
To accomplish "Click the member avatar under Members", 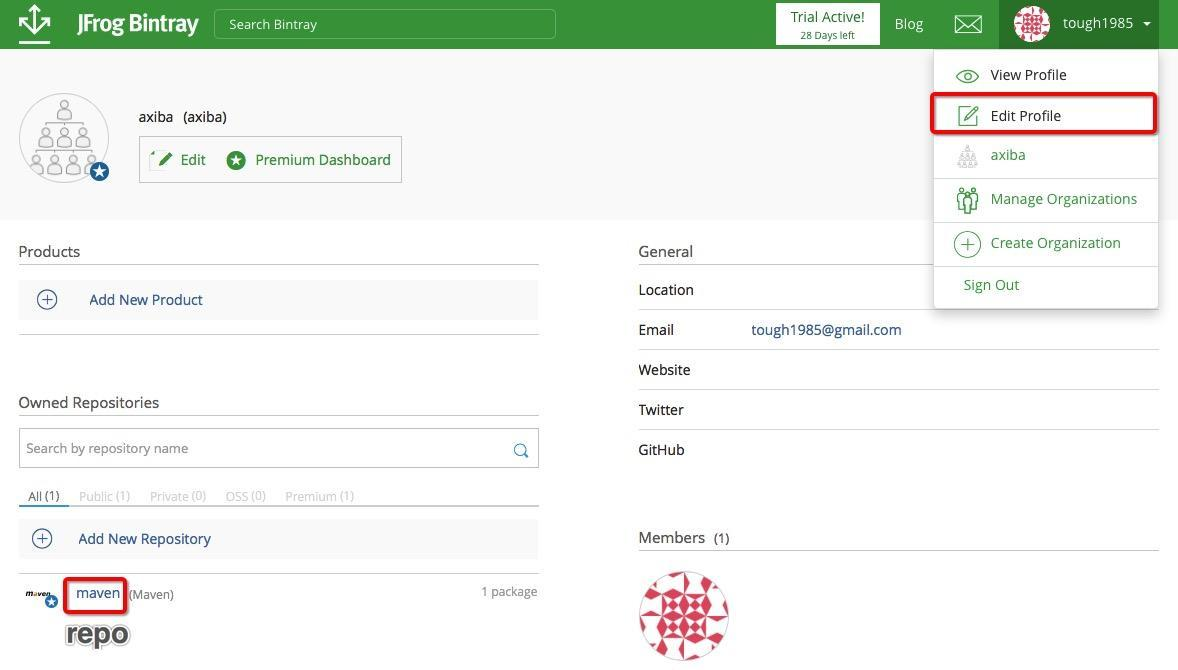I will (x=684, y=616).
